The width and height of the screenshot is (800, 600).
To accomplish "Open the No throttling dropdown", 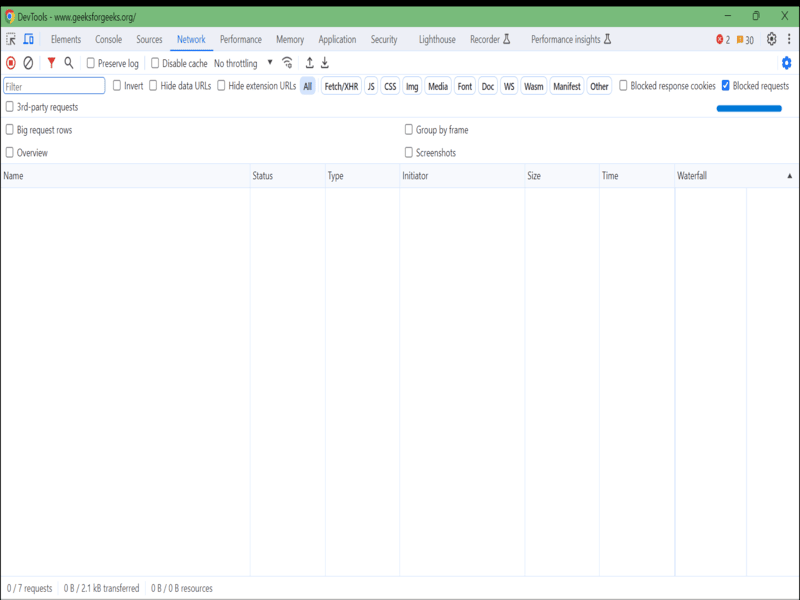I will tap(243, 63).
